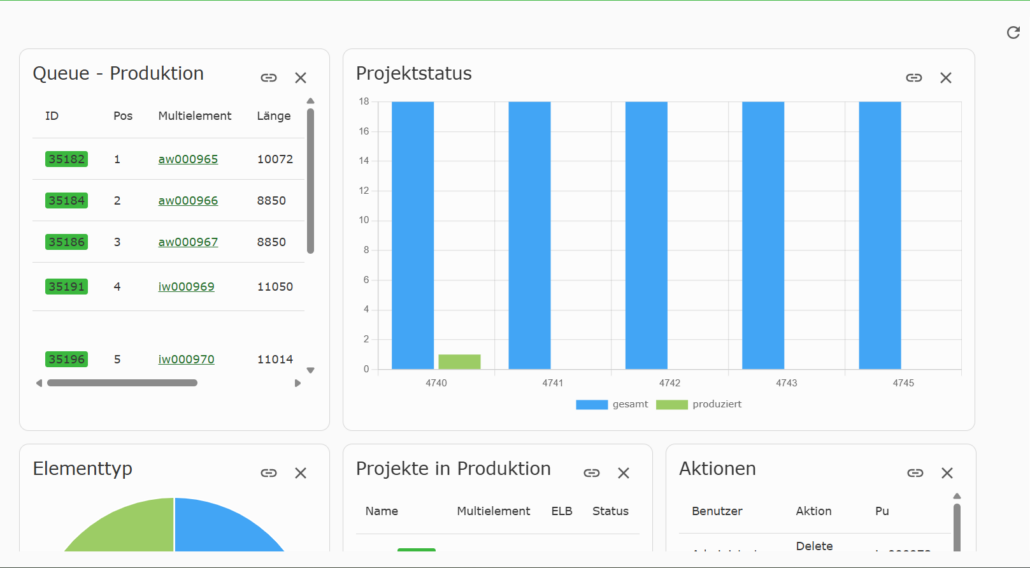Click green produziert bar for project 4740
Screen dimensions: 1030x568
(459, 362)
